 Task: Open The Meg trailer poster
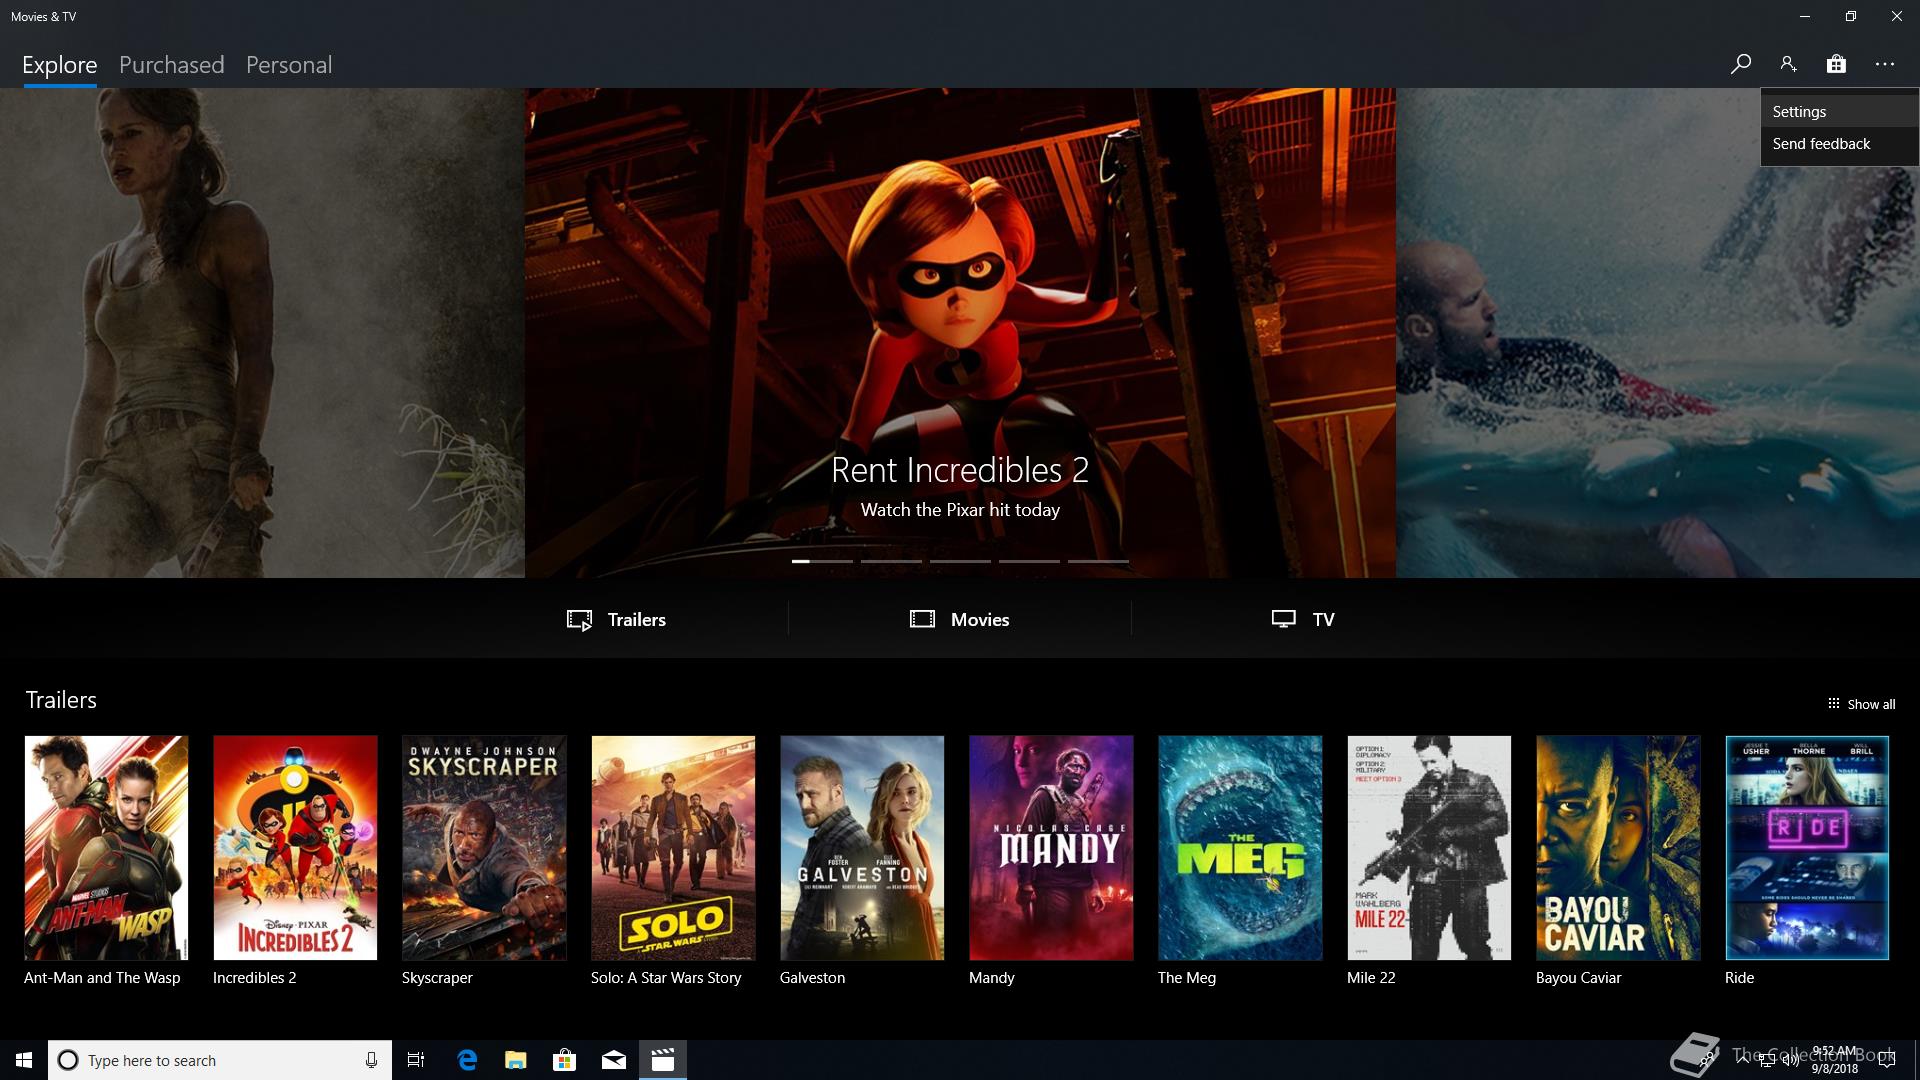[1240, 848]
